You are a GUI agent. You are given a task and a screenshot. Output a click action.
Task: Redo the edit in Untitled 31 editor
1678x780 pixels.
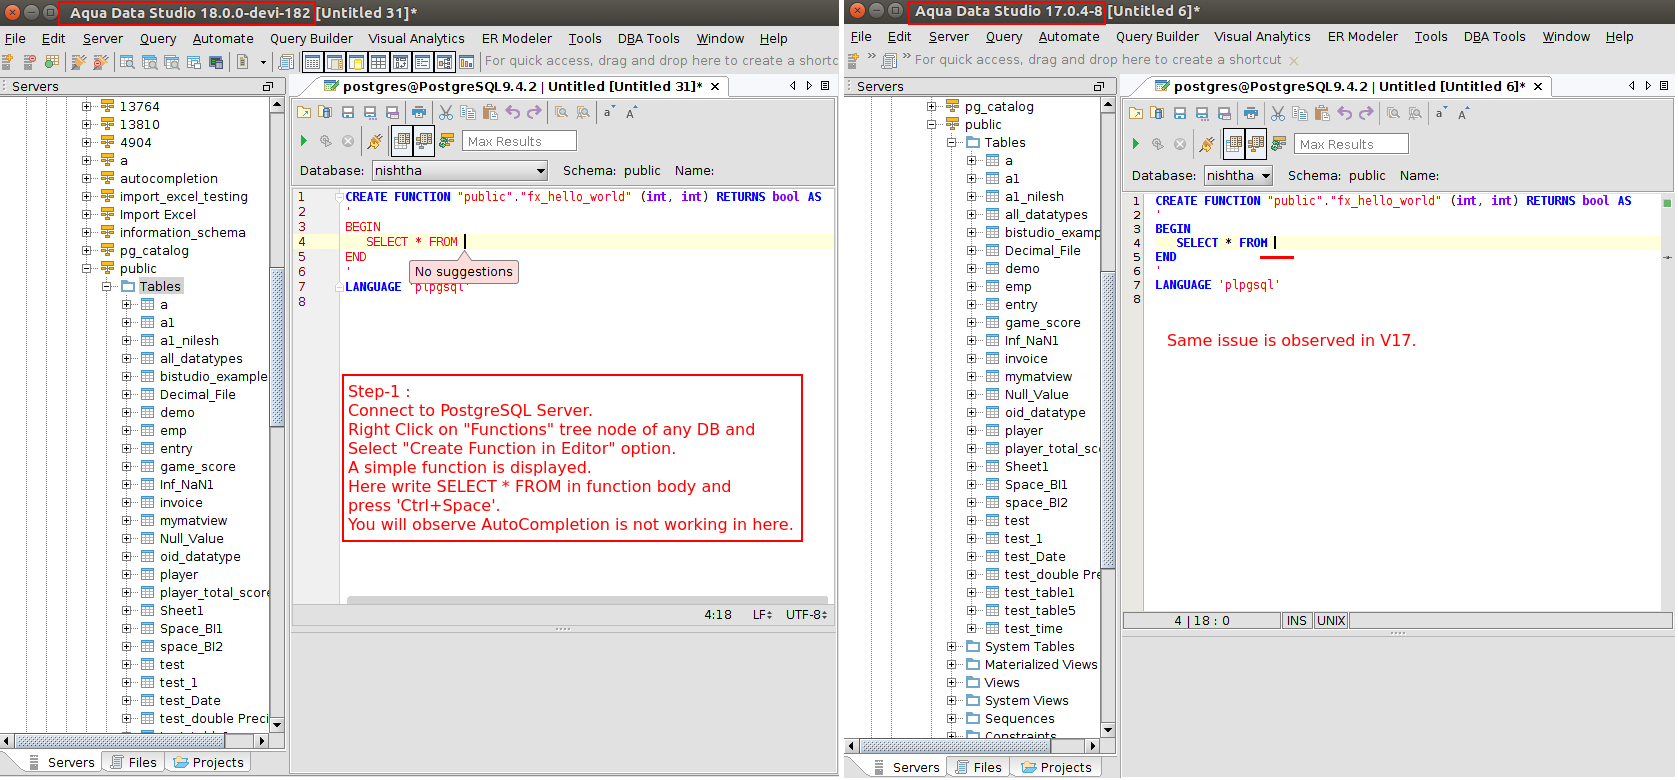pyautogui.click(x=534, y=113)
